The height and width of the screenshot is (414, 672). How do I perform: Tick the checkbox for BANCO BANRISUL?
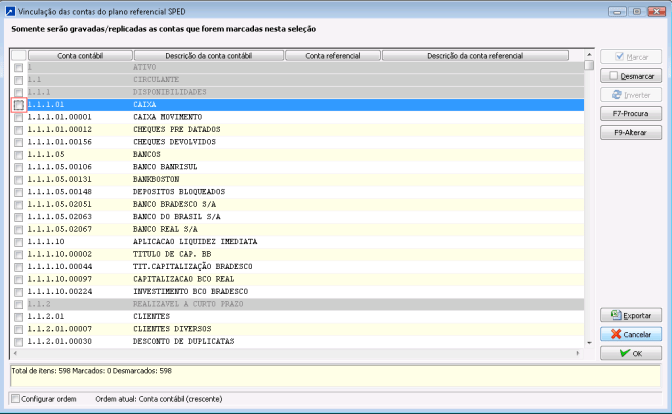pyautogui.click(x=18, y=167)
